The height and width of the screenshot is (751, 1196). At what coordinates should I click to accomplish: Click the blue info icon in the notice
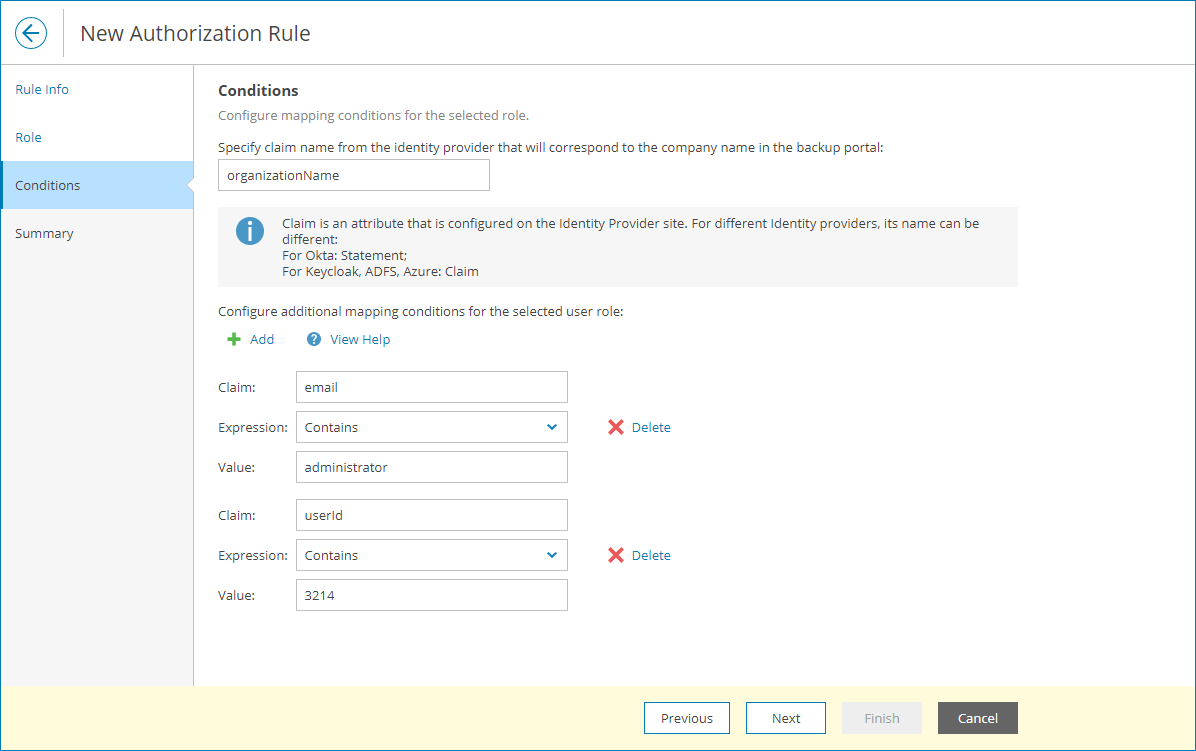coord(250,230)
